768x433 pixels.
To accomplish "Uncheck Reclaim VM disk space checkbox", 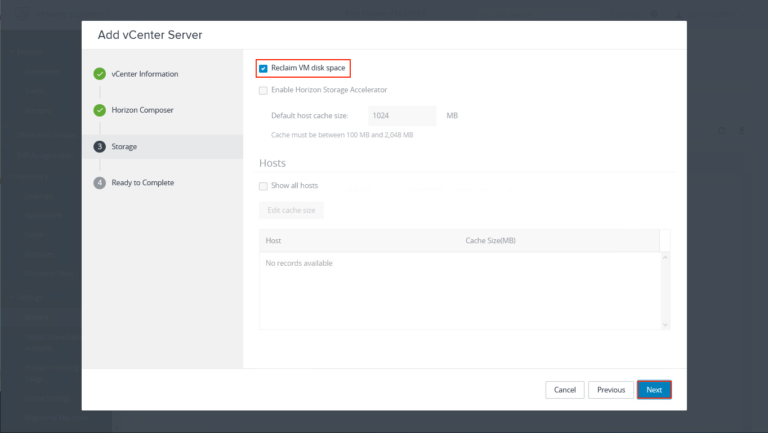I will [263, 69].
